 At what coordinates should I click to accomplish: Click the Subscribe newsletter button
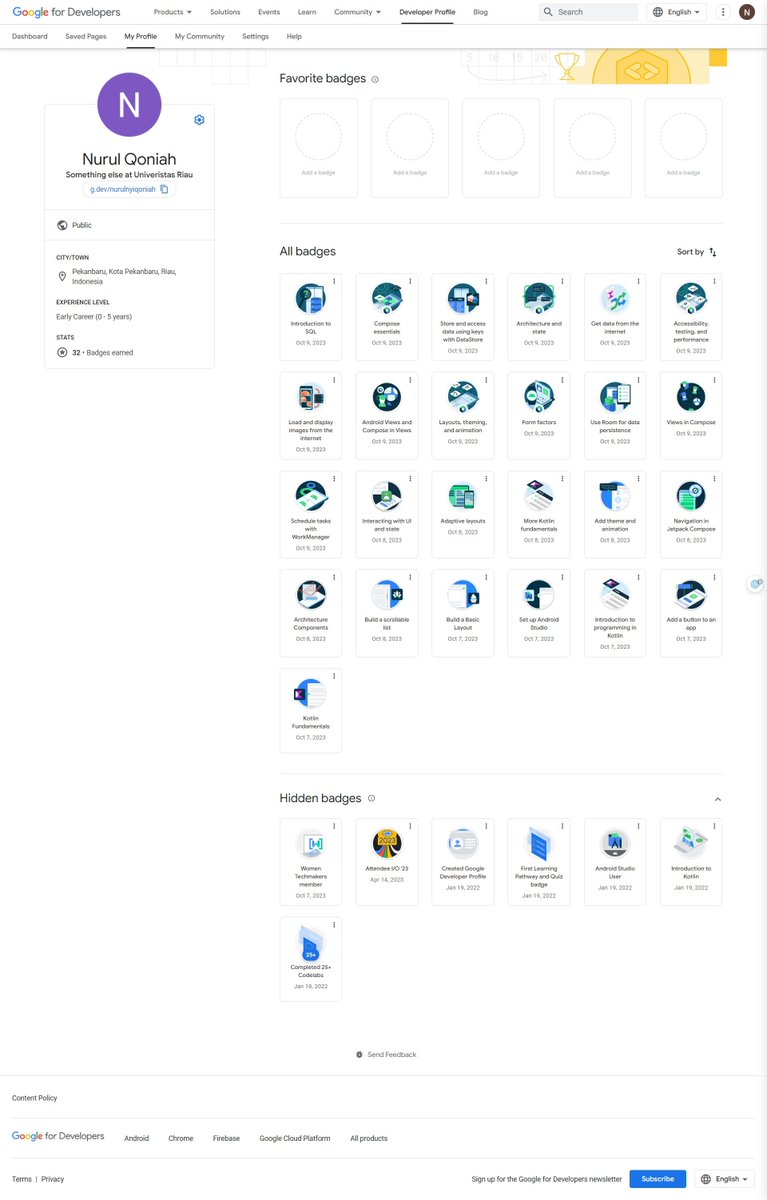pyautogui.click(x=658, y=1179)
